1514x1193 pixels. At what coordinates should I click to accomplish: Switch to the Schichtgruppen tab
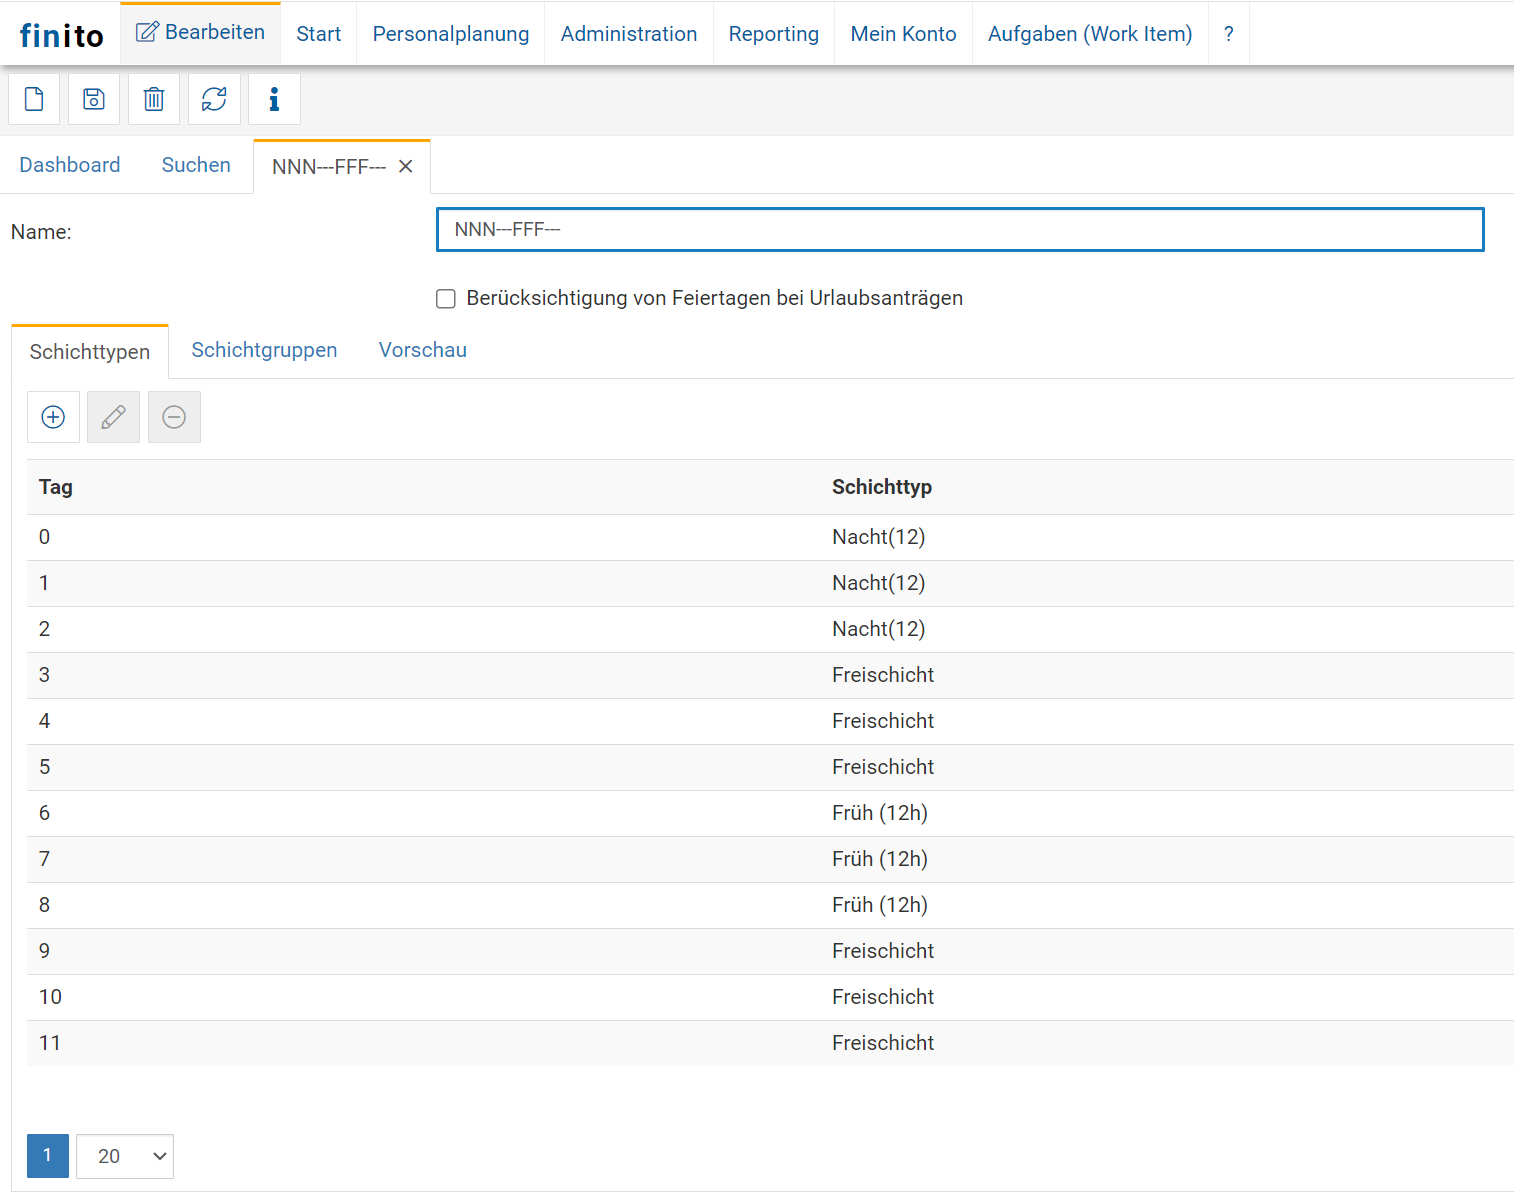[x=264, y=350]
